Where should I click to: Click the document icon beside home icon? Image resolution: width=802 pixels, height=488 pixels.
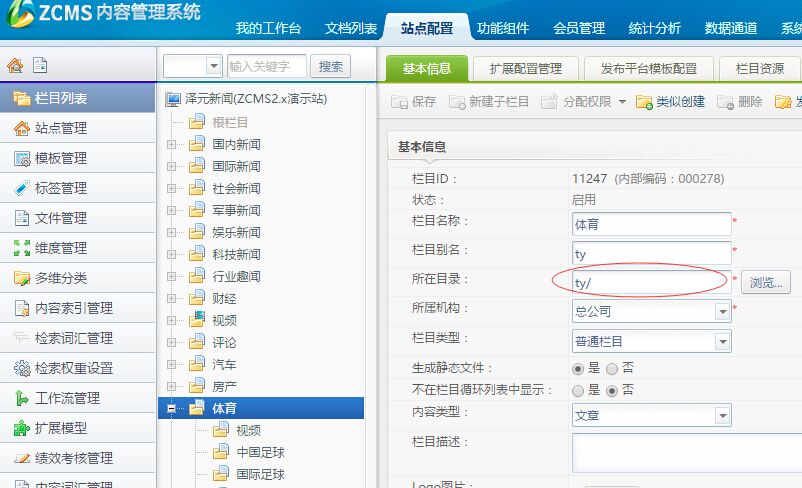point(40,66)
